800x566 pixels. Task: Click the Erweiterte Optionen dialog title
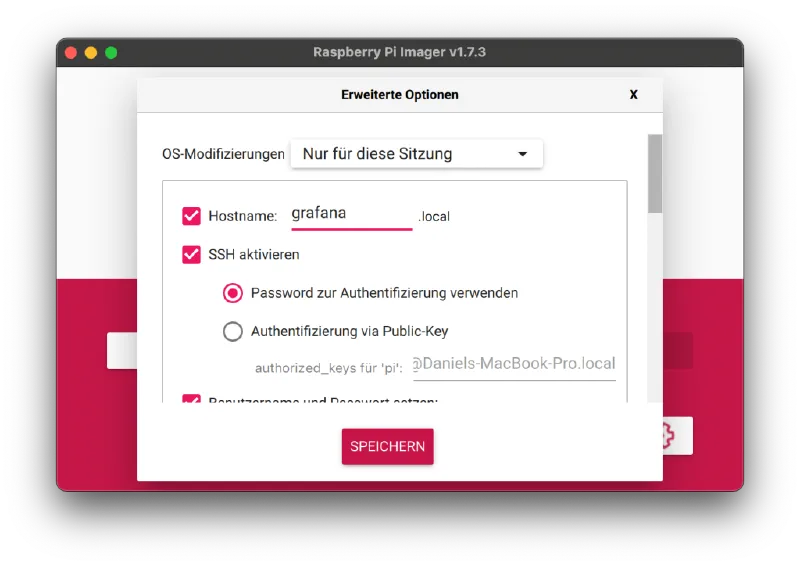click(399, 95)
